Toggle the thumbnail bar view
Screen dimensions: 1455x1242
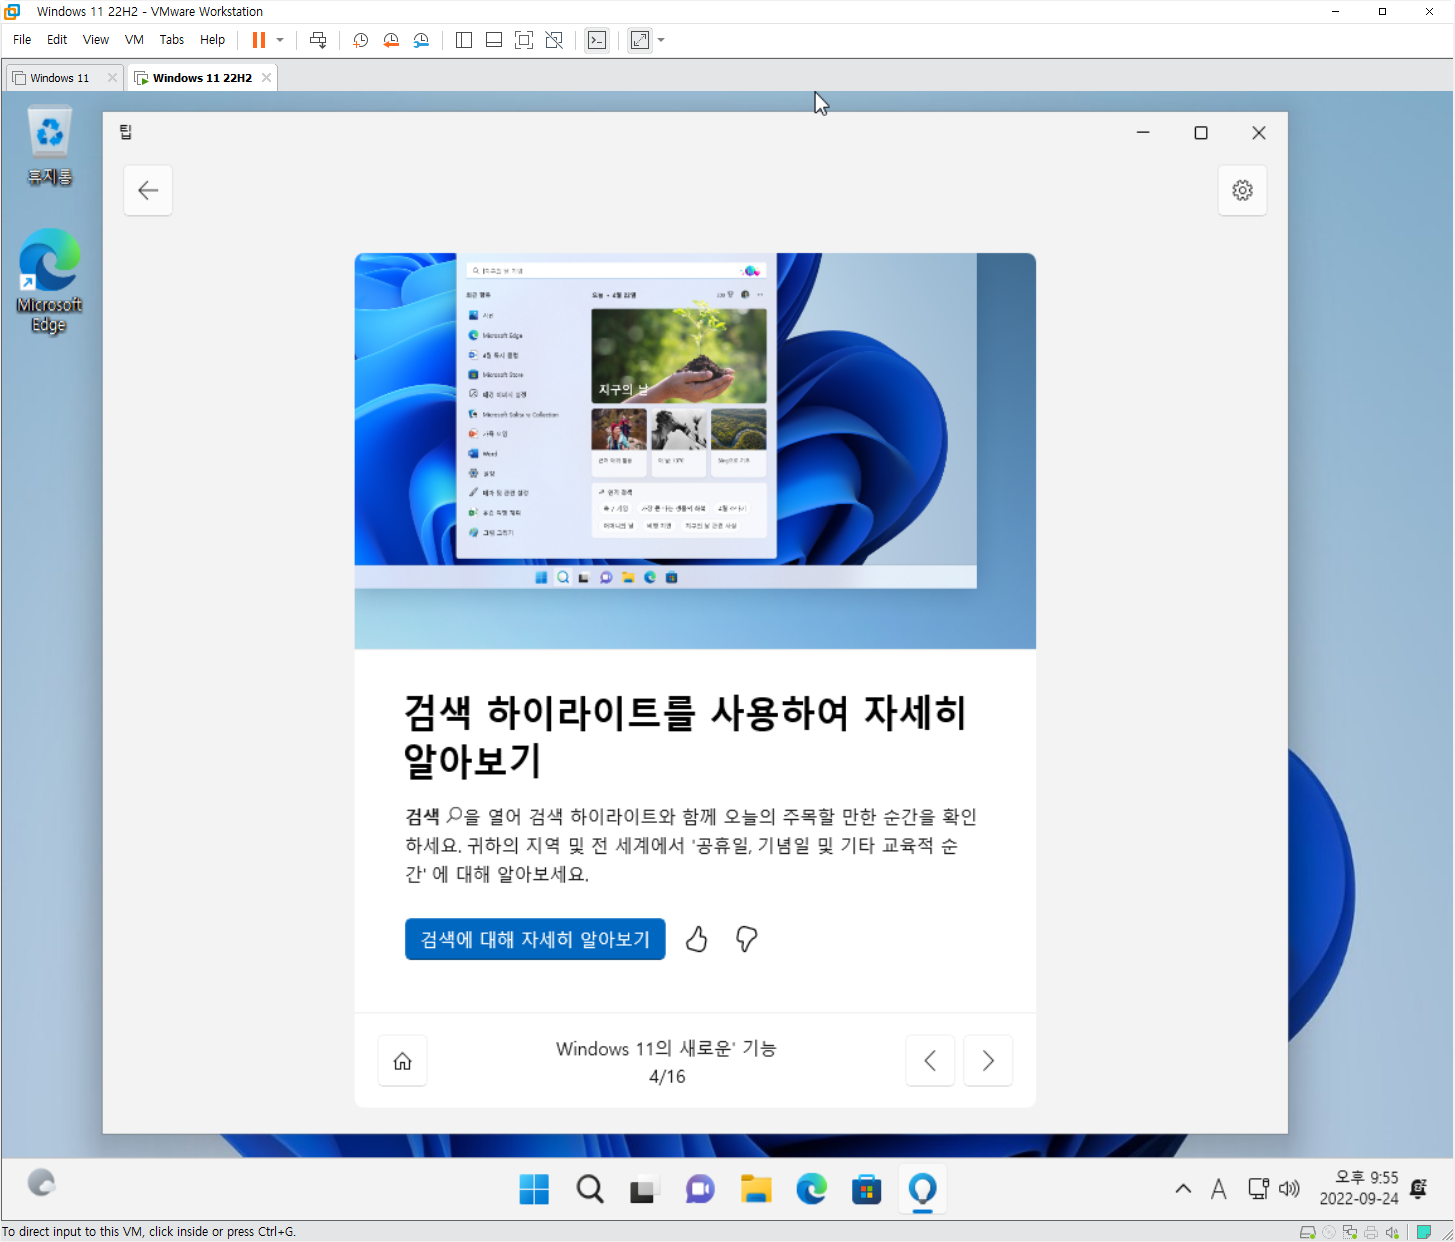[x=493, y=40]
